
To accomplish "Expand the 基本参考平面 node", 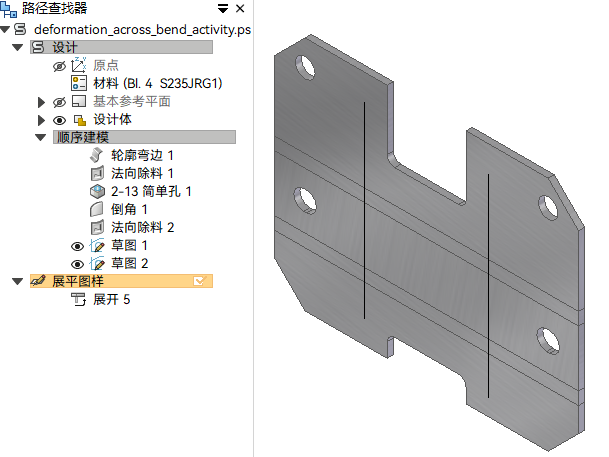I will tap(41, 103).
